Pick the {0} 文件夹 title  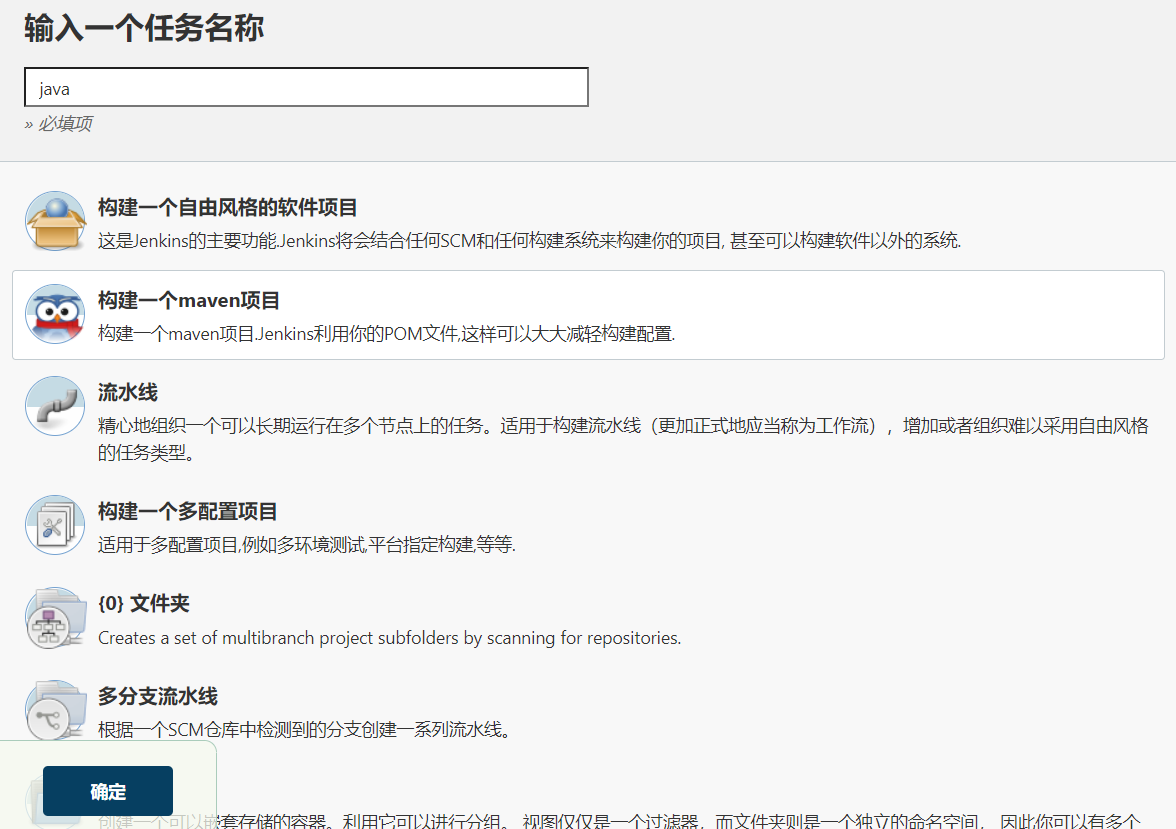click(x=143, y=604)
